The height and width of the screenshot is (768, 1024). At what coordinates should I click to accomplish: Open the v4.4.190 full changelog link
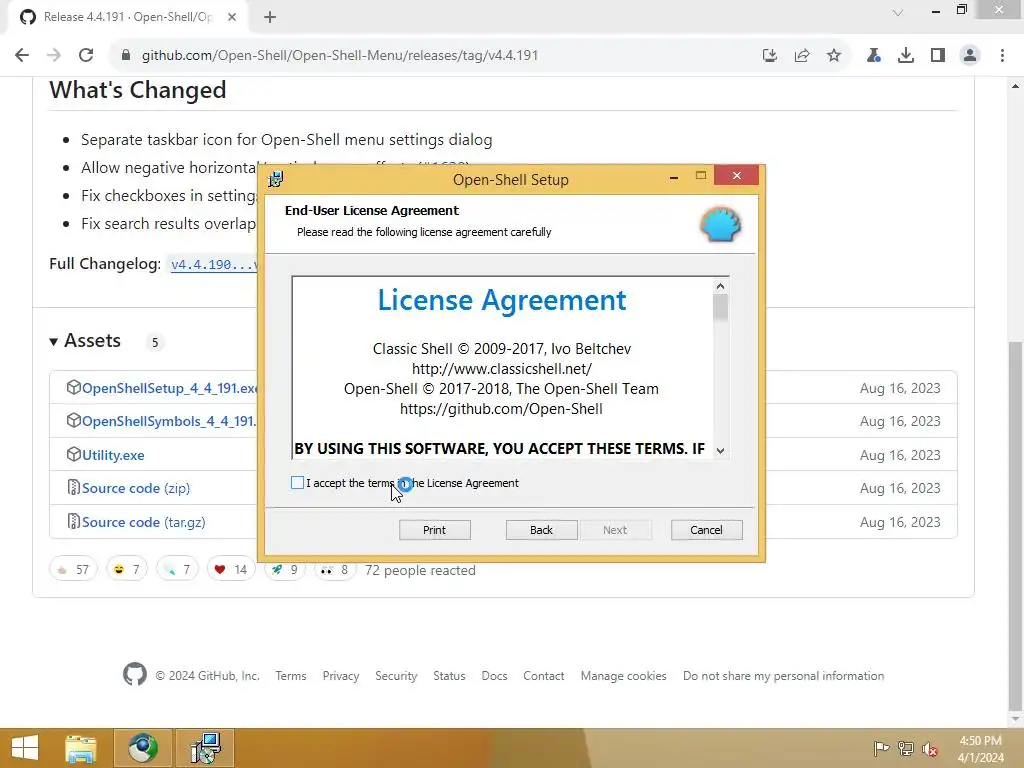click(x=214, y=264)
